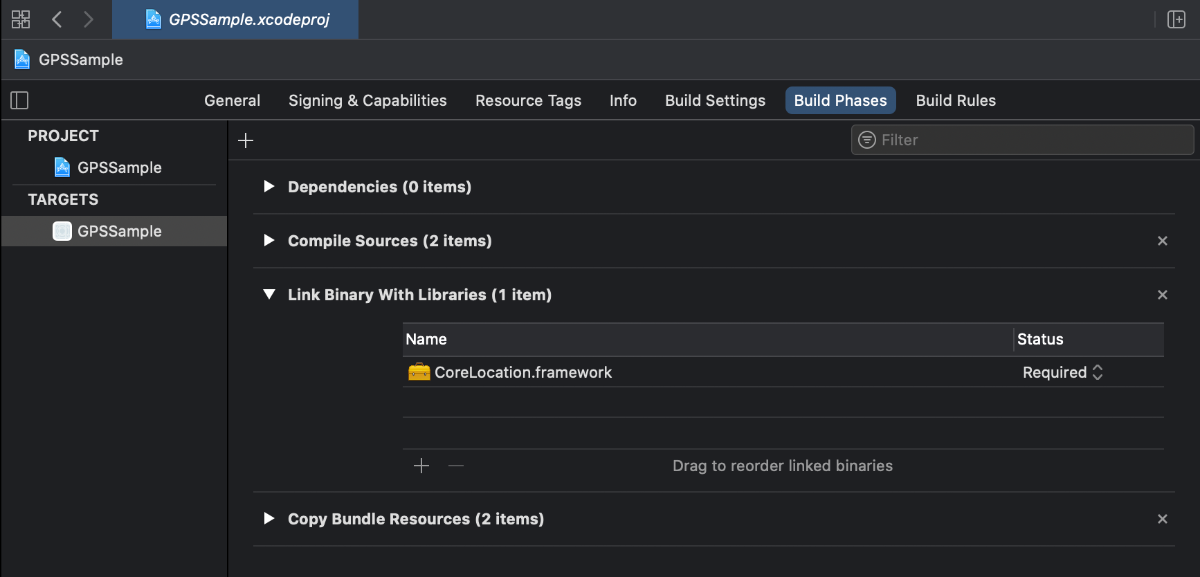Switch to the Info tab
This screenshot has height=577, width=1200.
point(623,100)
